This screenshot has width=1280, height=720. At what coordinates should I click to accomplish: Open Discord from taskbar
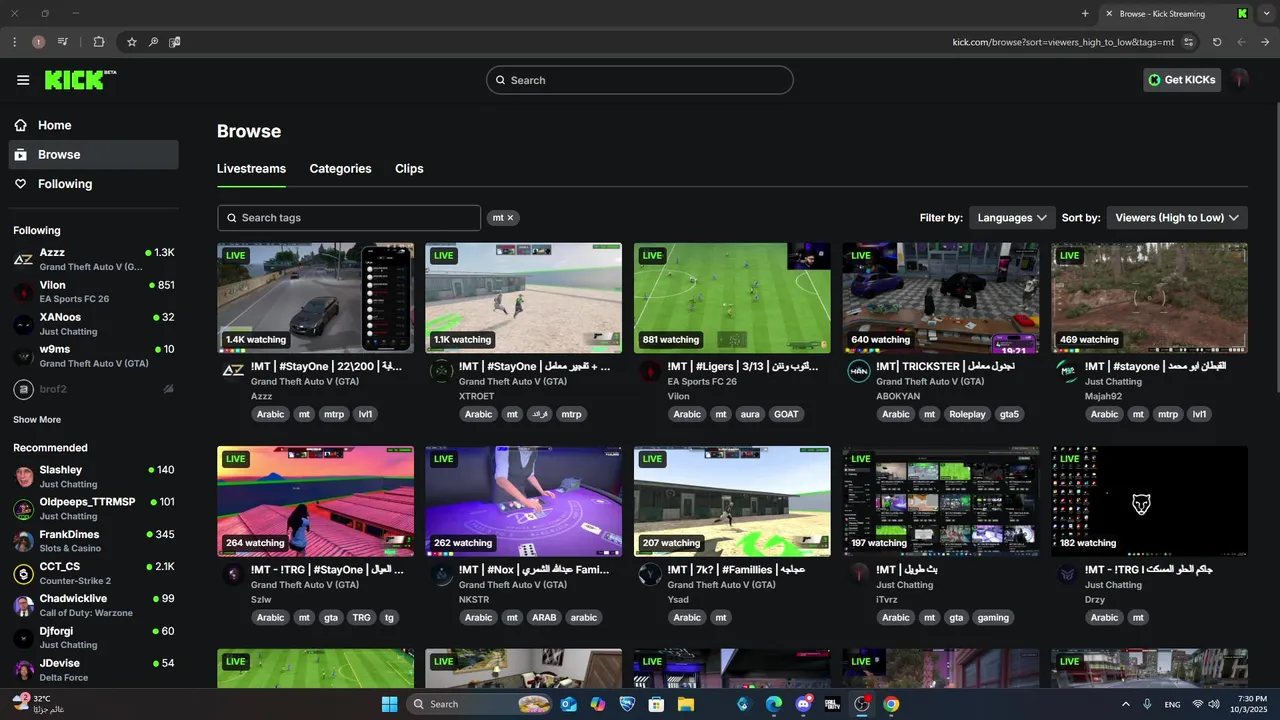[803, 704]
